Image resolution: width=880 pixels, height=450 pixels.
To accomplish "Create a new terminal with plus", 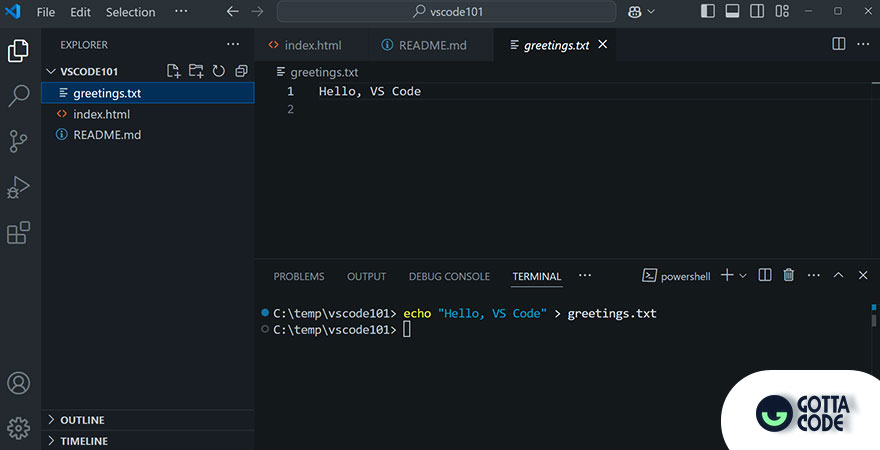I will click(727, 275).
